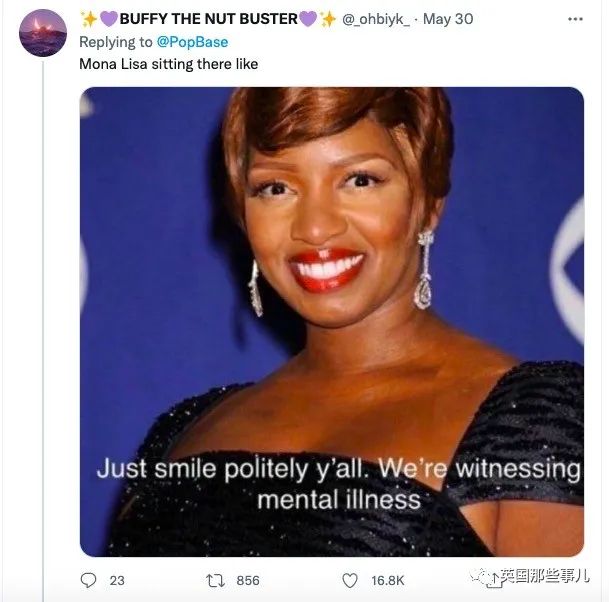Visit the @_ohbiyk_ handle
Viewport: 609px width, 602px height.
(x=376, y=19)
